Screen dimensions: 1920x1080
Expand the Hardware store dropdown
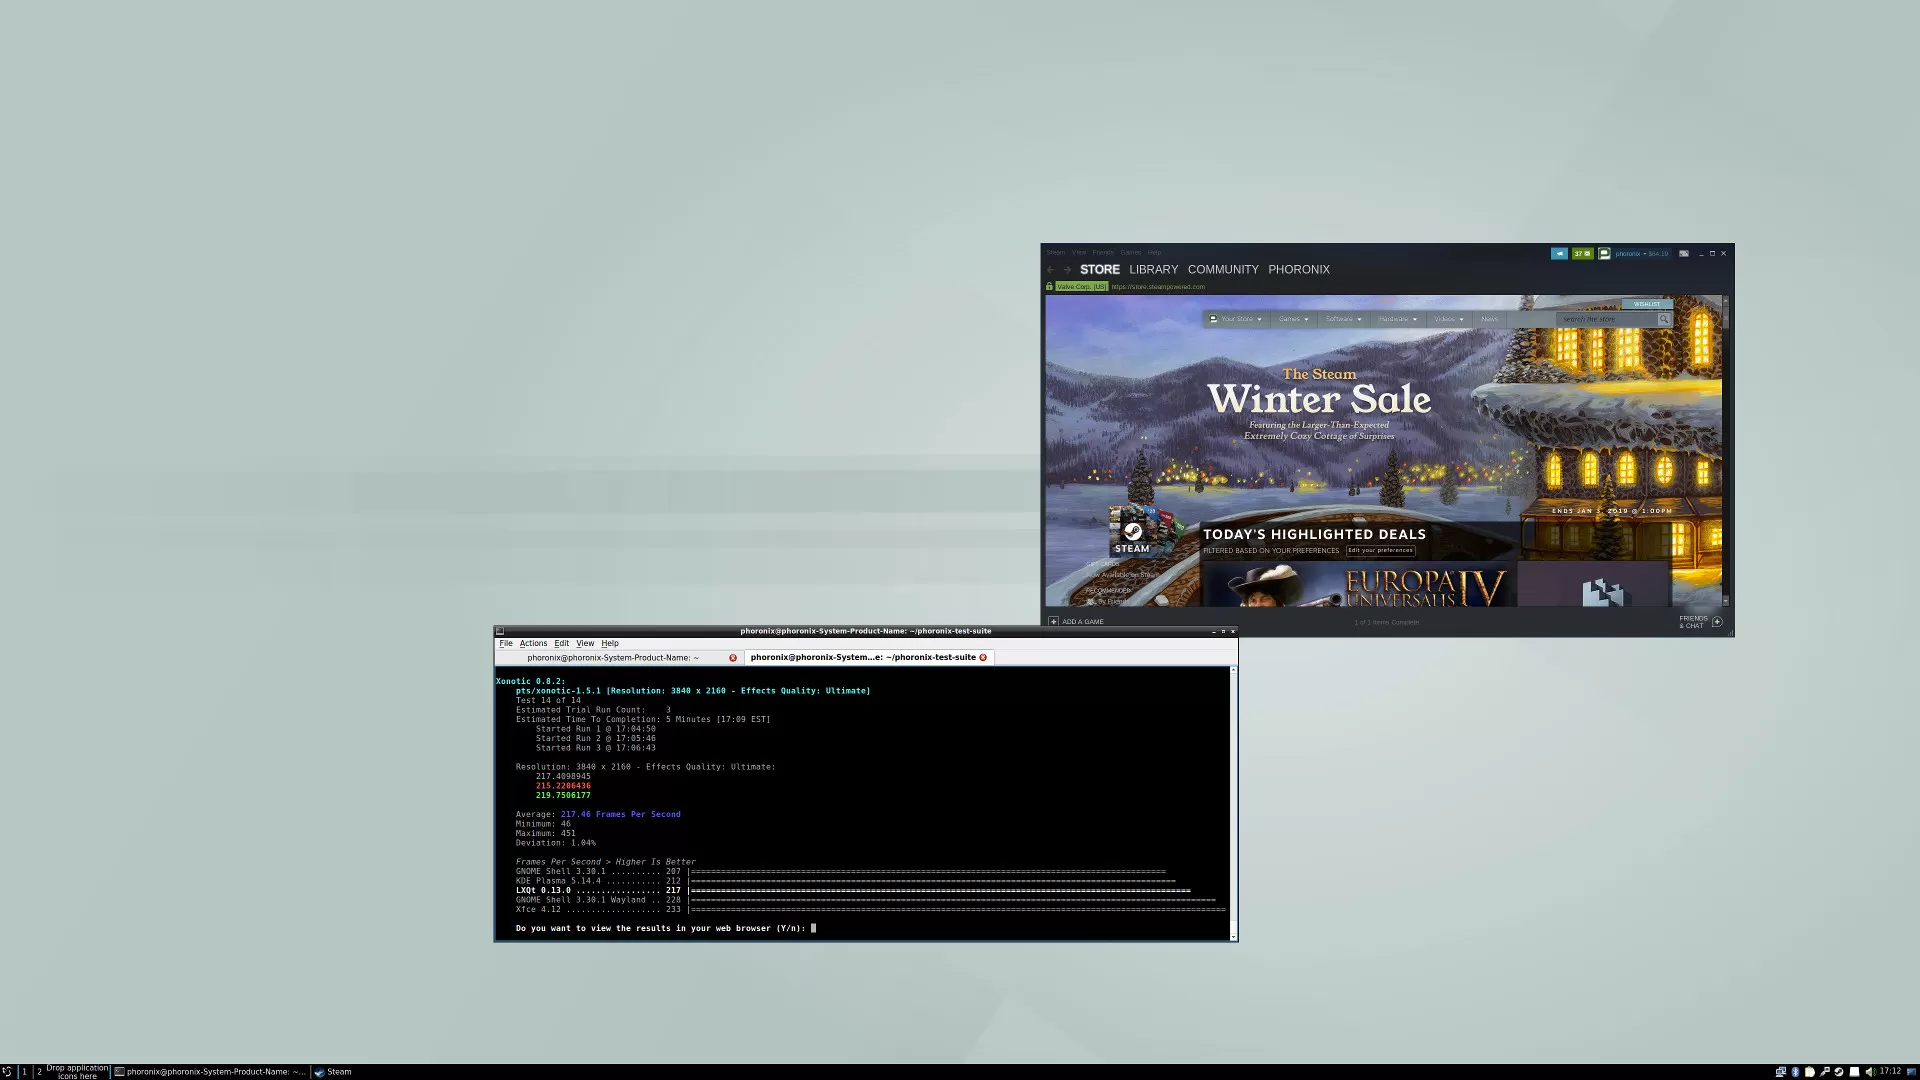pos(1398,319)
